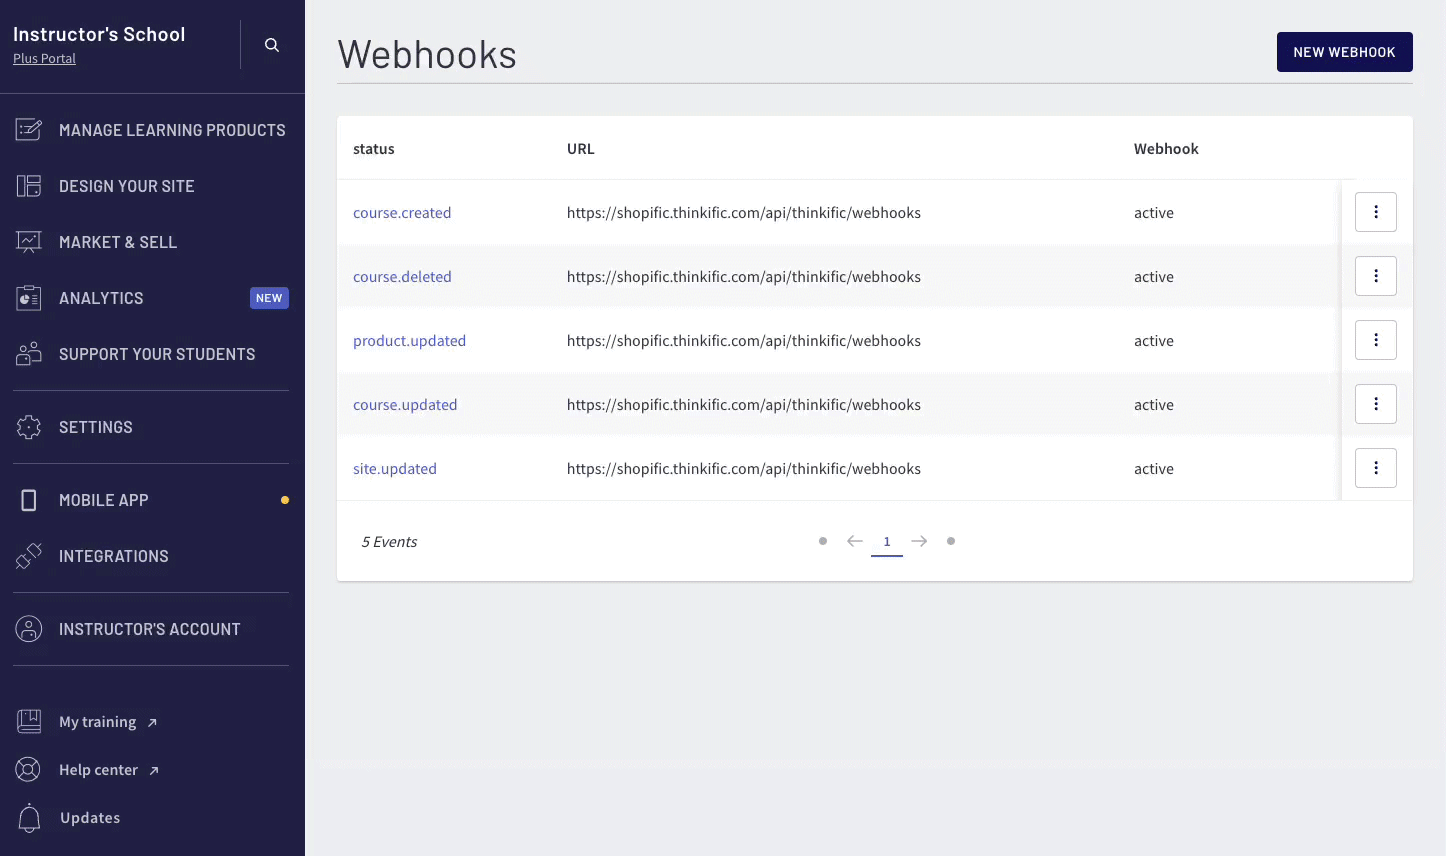Screen dimensions: 1446x856
Task: Open the actions menu on the site.updated row
Action: tap(1375, 467)
